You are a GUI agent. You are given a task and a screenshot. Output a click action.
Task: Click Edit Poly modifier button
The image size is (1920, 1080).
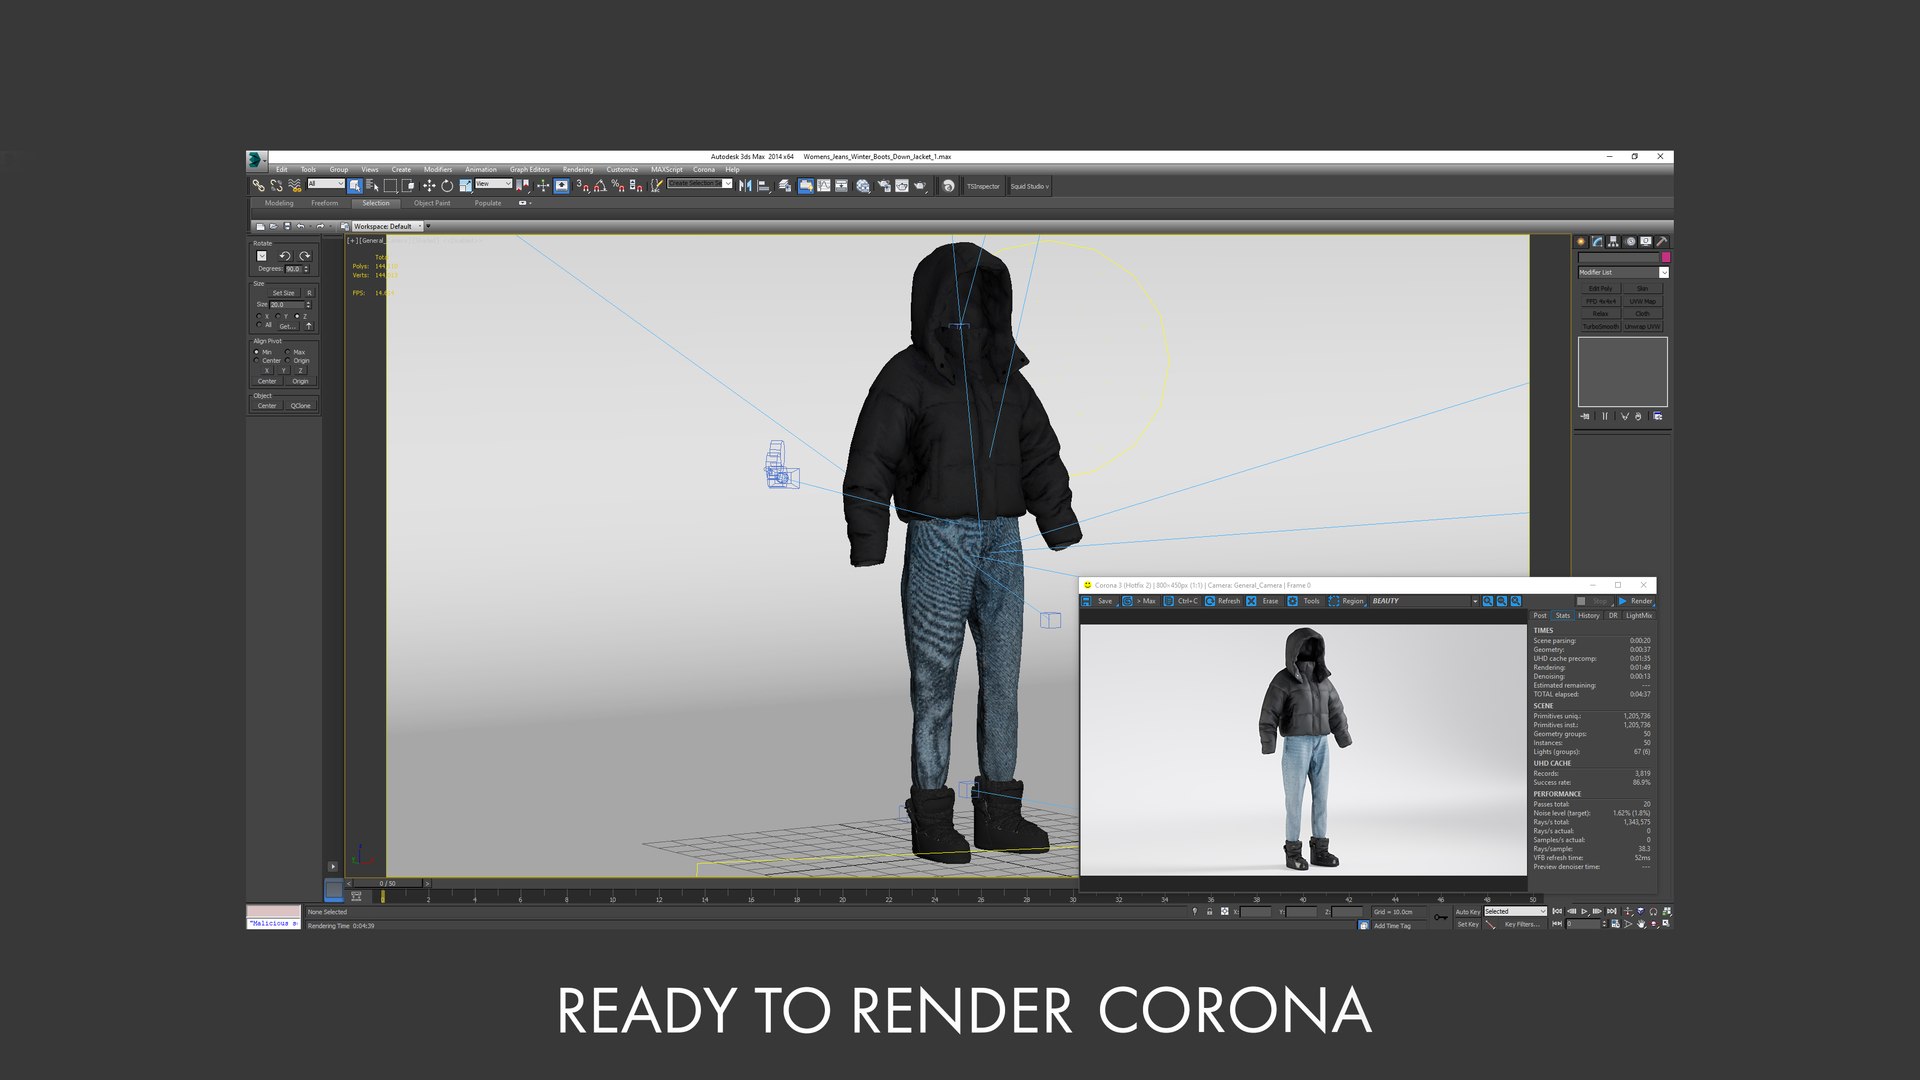click(x=1601, y=288)
